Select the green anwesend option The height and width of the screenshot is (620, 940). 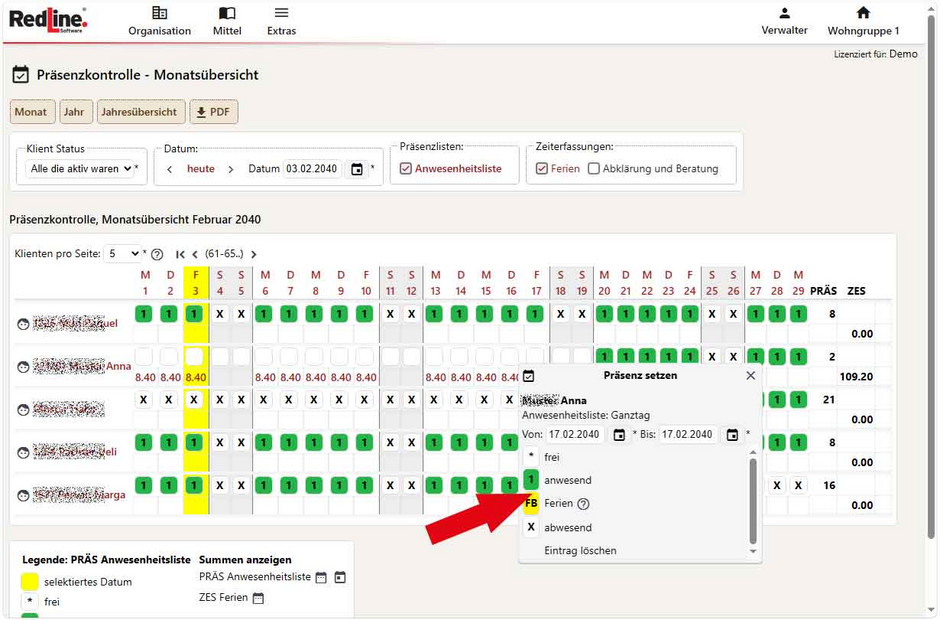coord(532,480)
